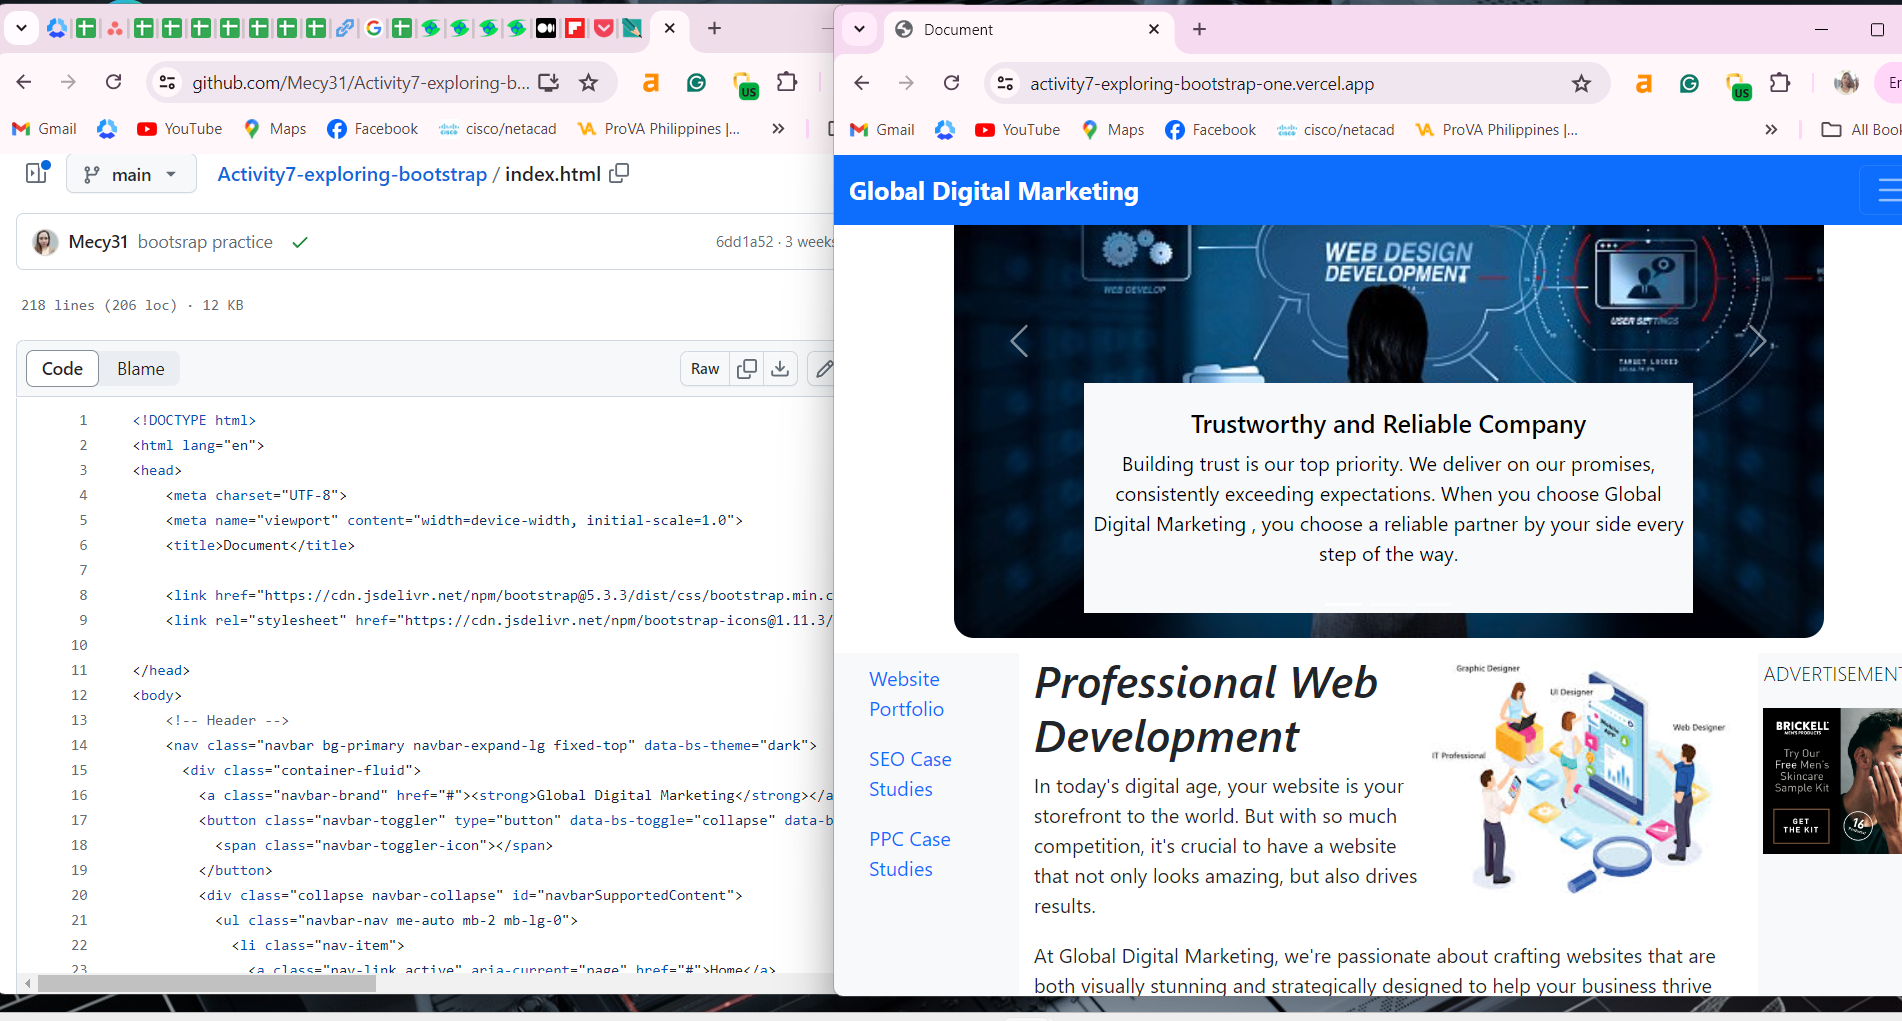This screenshot has width=1902, height=1021.
Task: Toggle the Global Digital Marketing navbar menu
Action: coord(1884,190)
